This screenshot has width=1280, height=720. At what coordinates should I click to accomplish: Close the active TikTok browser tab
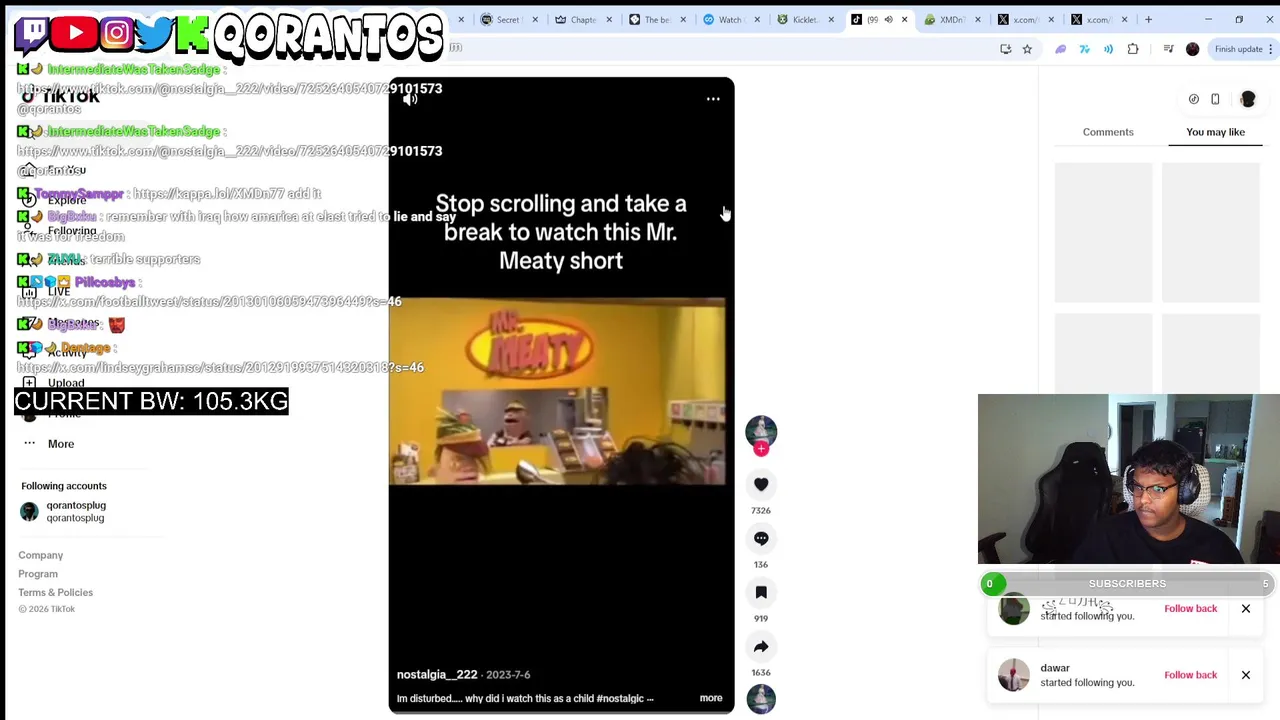click(x=904, y=19)
